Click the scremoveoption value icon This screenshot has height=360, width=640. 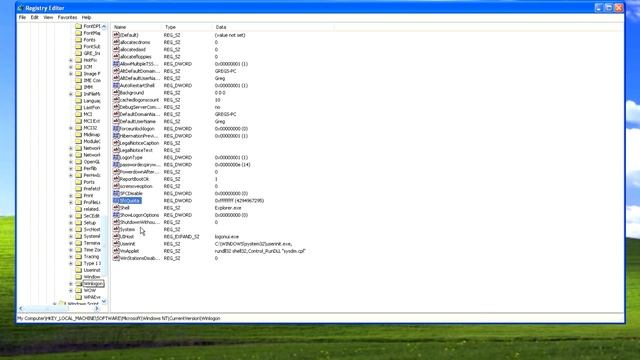(x=116, y=186)
